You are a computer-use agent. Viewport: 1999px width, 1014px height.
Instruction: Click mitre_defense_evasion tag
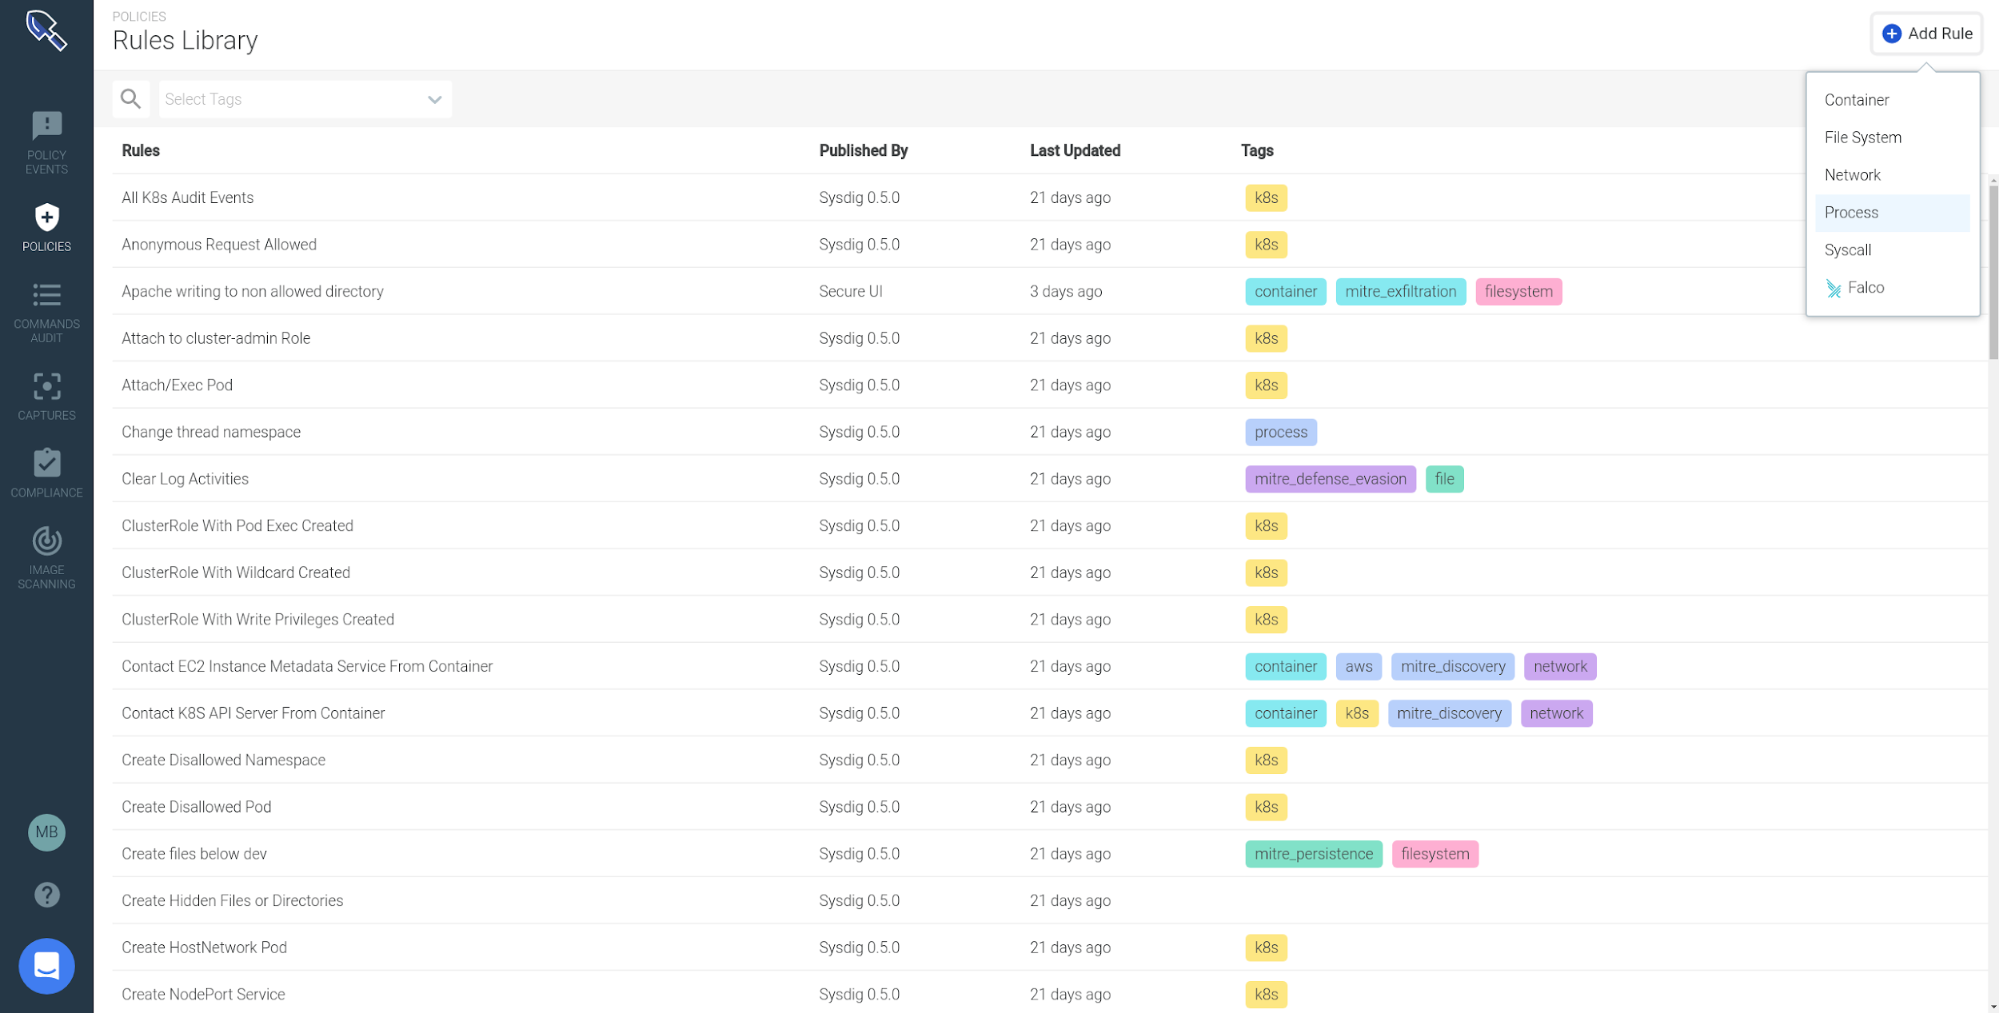tap(1330, 480)
